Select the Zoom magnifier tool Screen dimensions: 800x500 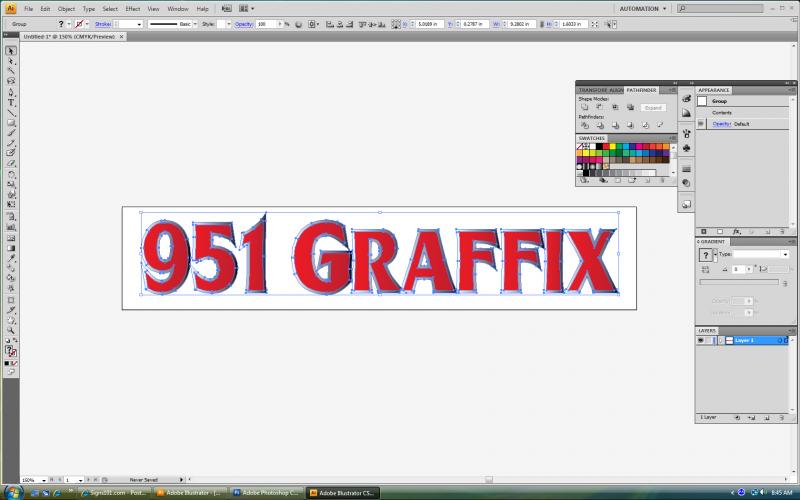coord(11,331)
